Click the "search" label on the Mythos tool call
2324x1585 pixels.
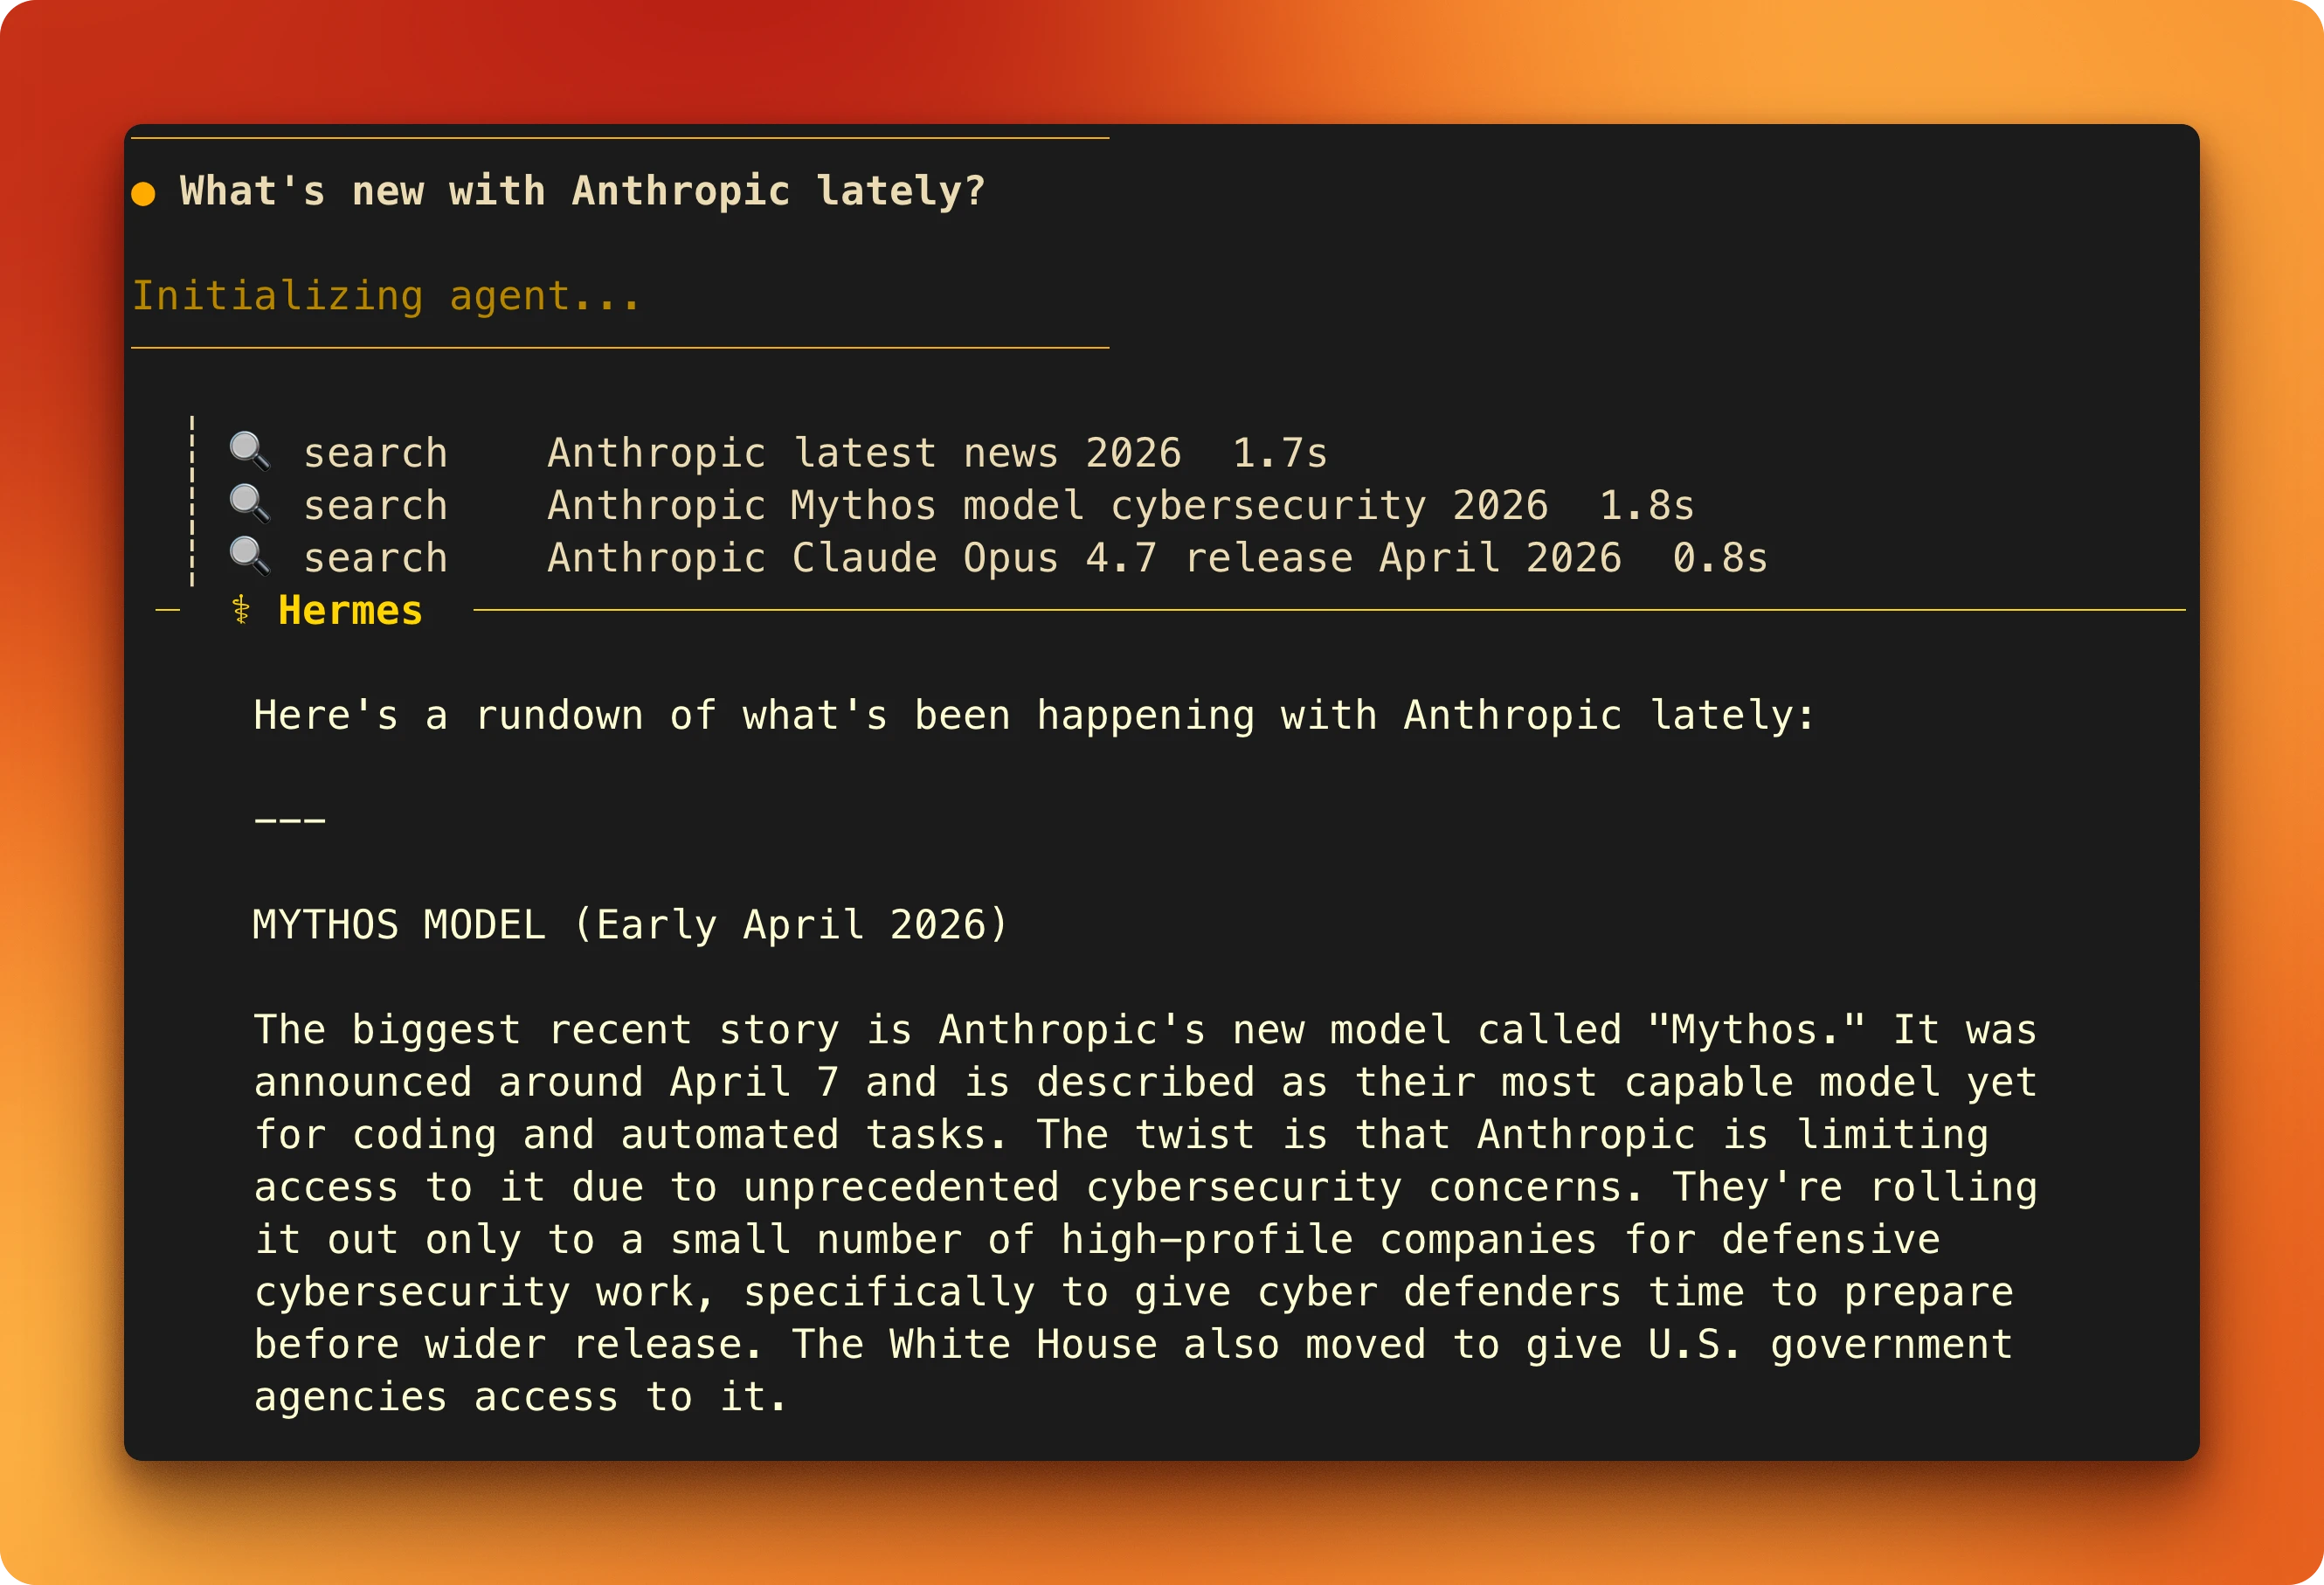tap(375, 506)
